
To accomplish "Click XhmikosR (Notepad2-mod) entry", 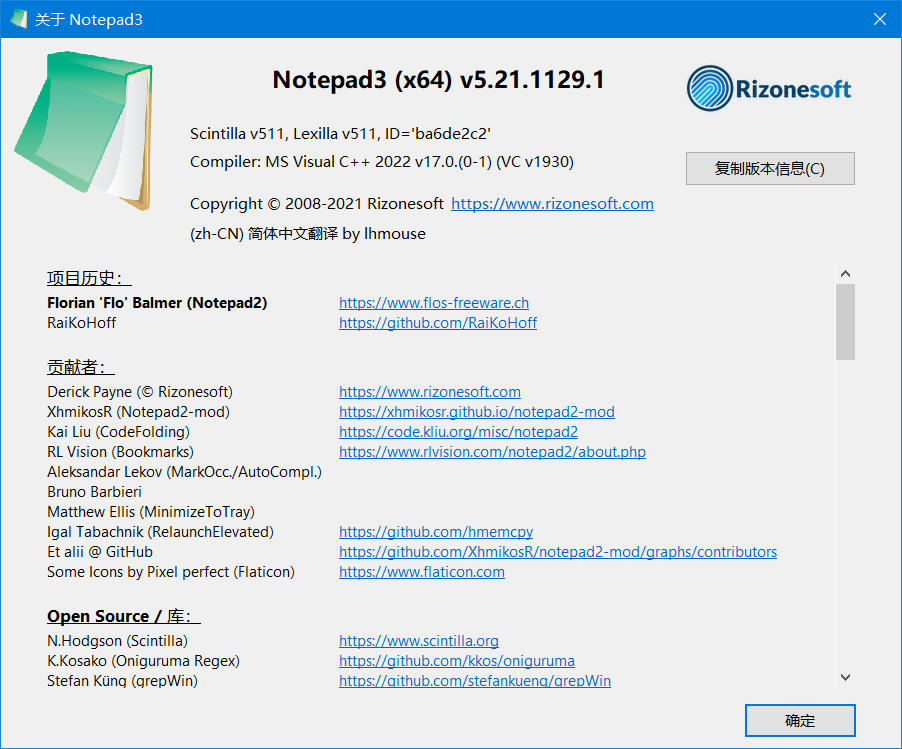I will 139,412.
